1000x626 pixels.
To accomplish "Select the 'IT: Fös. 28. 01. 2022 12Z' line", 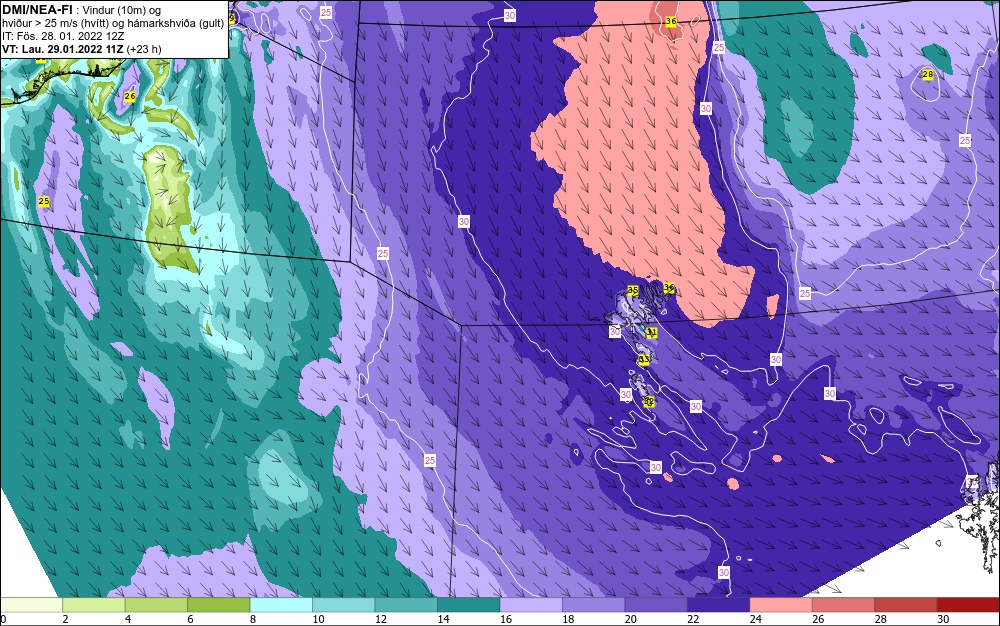I will pyautogui.click(x=63, y=36).
